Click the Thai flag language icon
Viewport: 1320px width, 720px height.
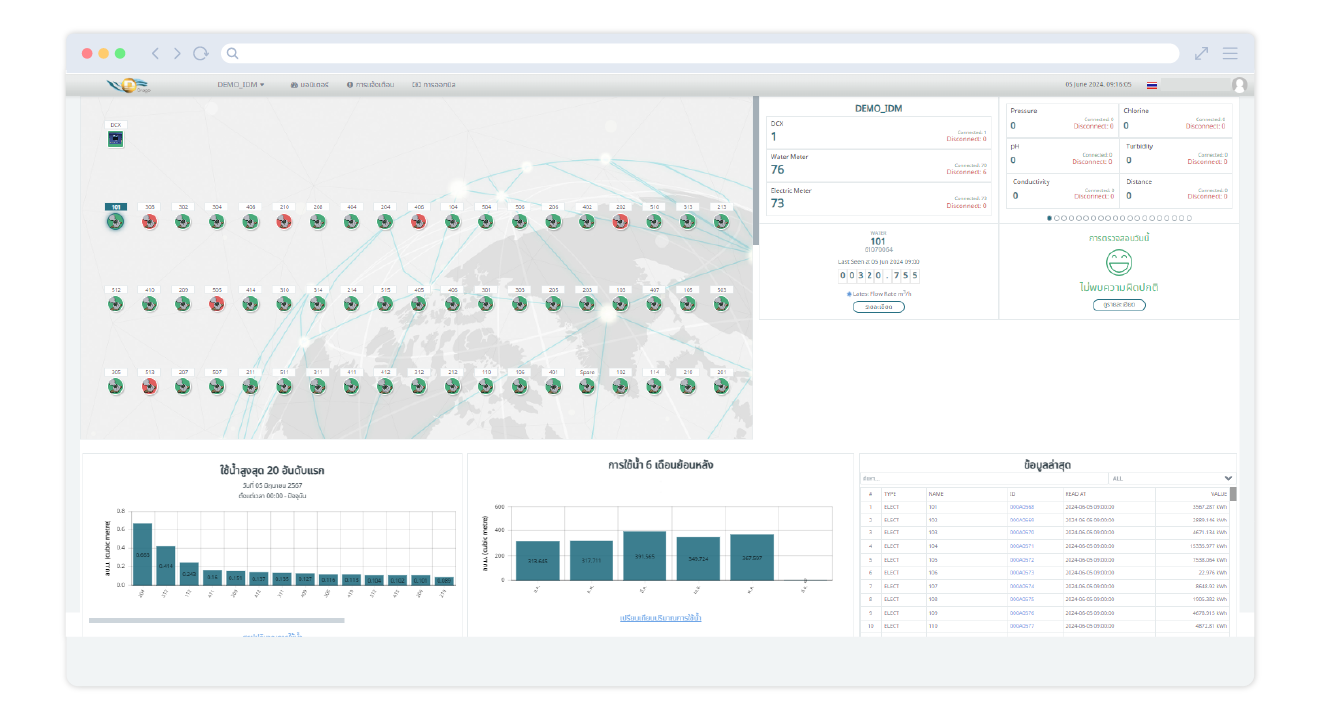(x=1152, y=85)
